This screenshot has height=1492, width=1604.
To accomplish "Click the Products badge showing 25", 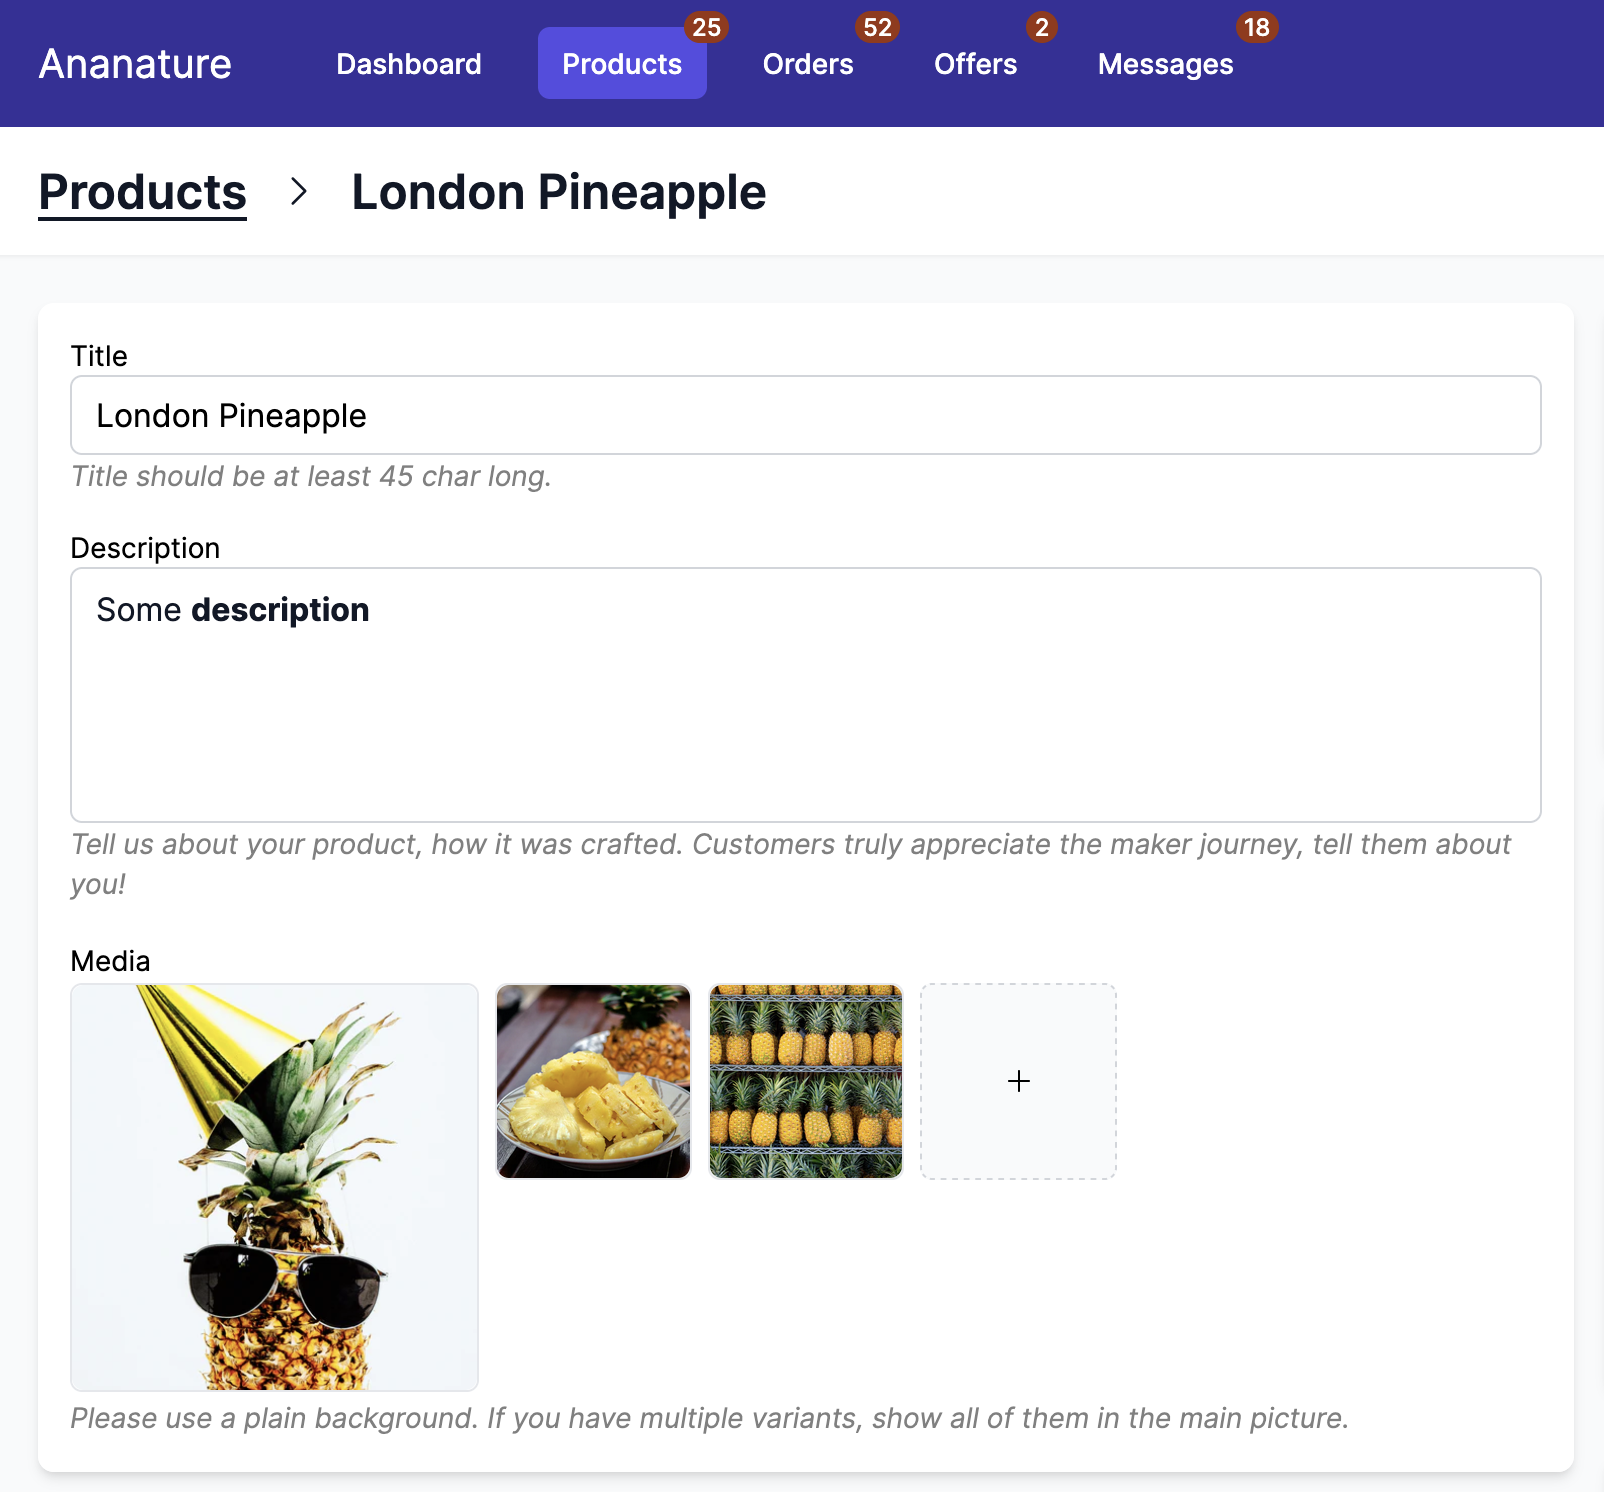I will 706,27.
